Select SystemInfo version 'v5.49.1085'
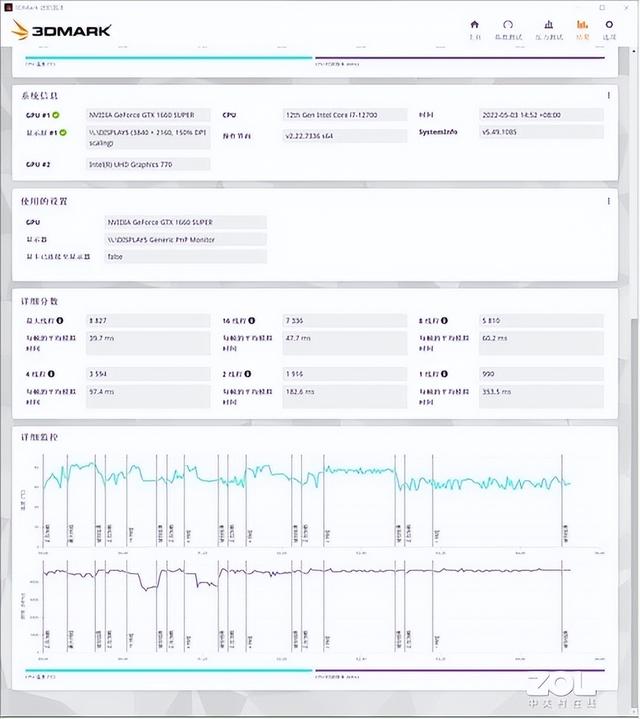The height and width of the screenshot is (719, 640). click(541, 132)
